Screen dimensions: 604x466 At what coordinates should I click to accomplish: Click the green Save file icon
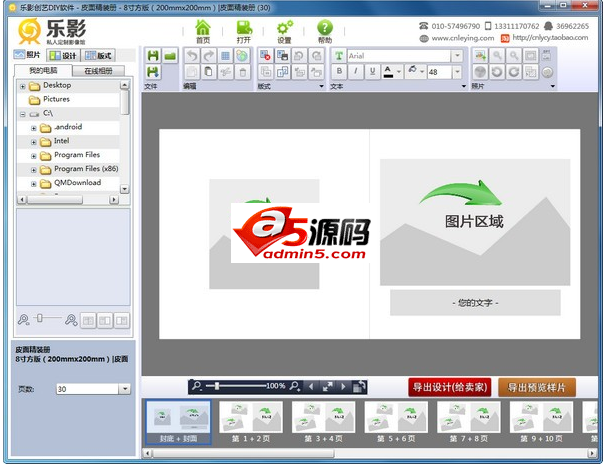153,56
